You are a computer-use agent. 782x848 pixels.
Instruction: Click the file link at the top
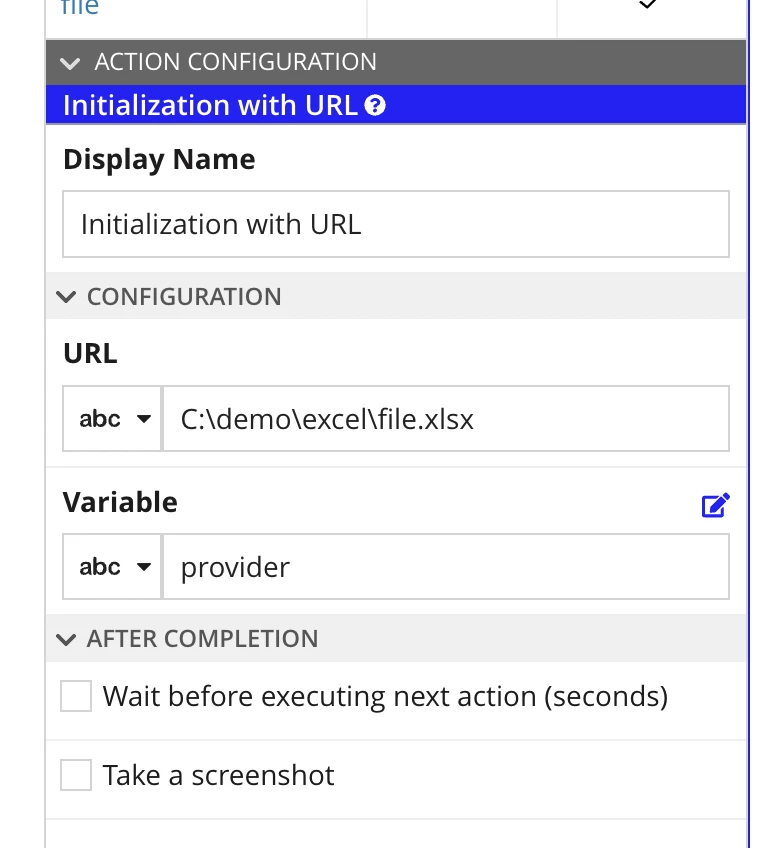[x=79, y=8]
